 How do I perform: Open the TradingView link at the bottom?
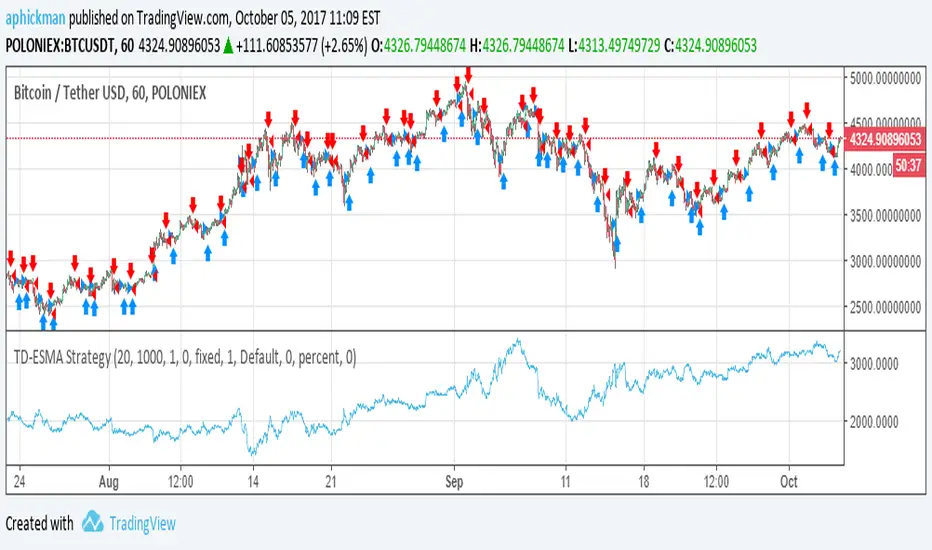143,524
